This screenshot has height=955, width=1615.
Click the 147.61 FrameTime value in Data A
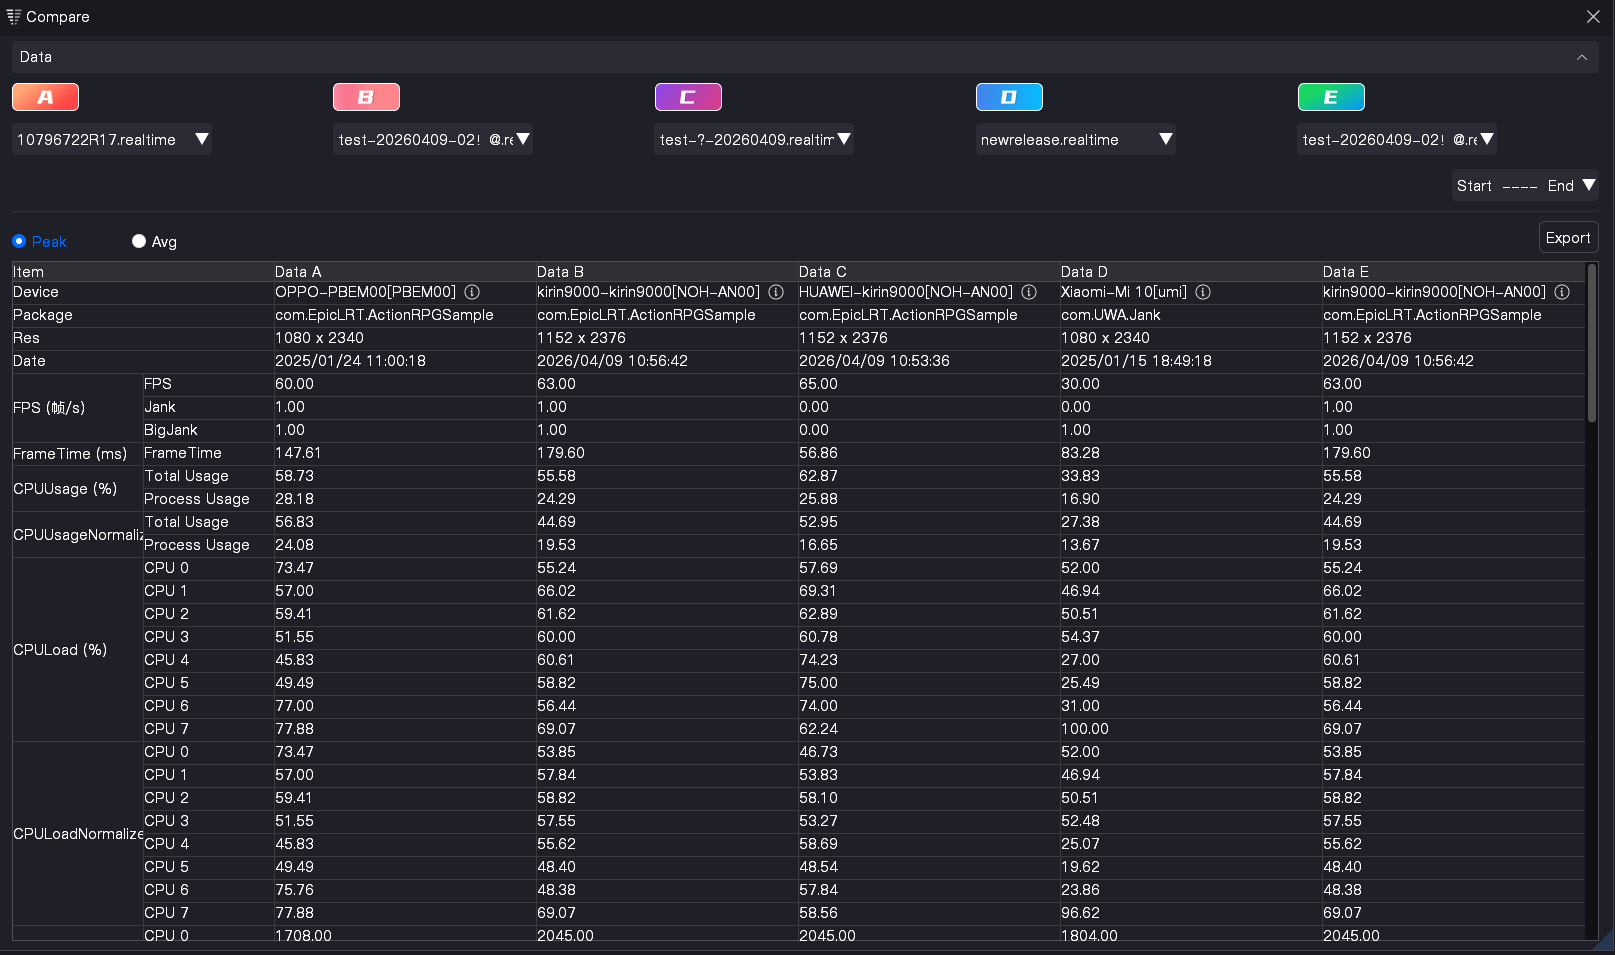(298, 453)
